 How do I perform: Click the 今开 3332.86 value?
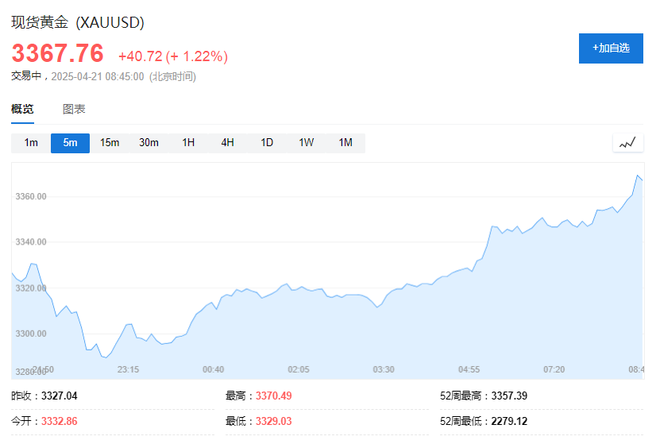click(x=59, y=421)
